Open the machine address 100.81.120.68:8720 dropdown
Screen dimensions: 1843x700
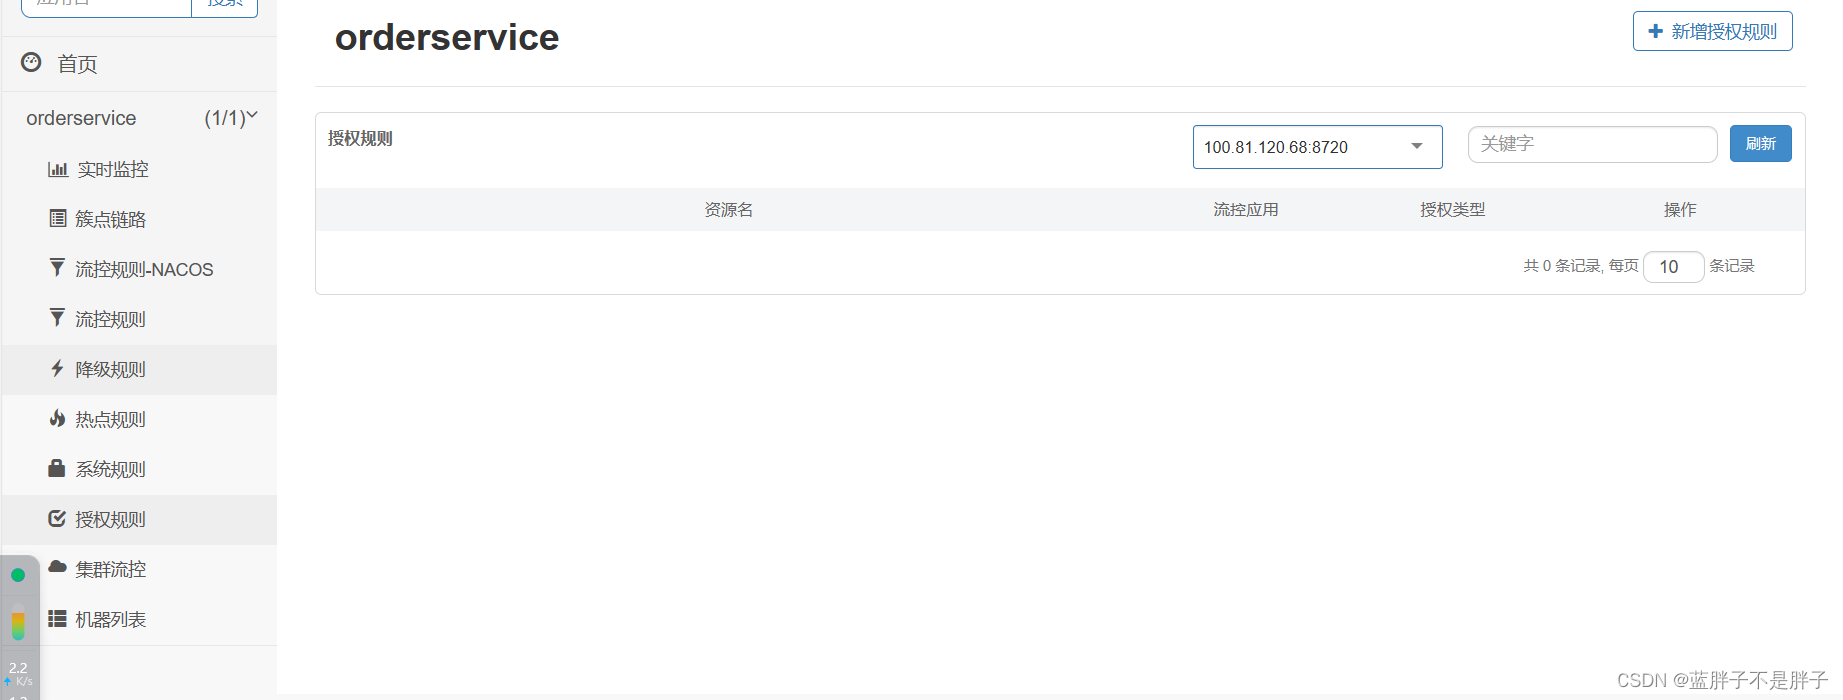pos(1317,147)
